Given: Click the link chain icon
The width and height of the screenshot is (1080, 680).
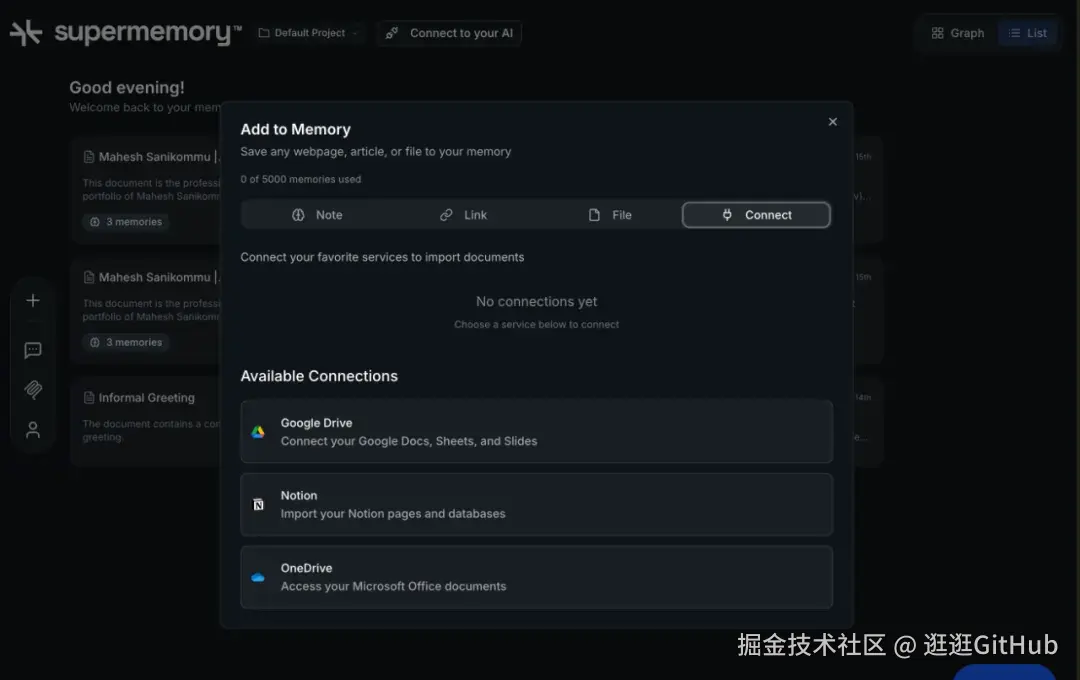Looking at the screenshot, I should coord(446,215).
